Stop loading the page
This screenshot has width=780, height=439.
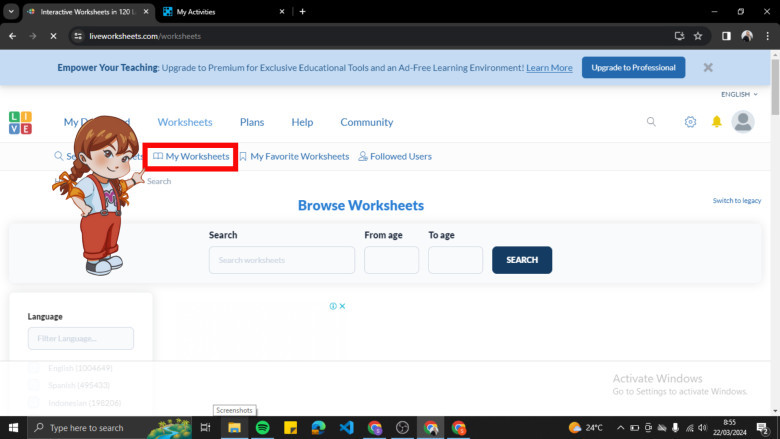click(53, 36)
